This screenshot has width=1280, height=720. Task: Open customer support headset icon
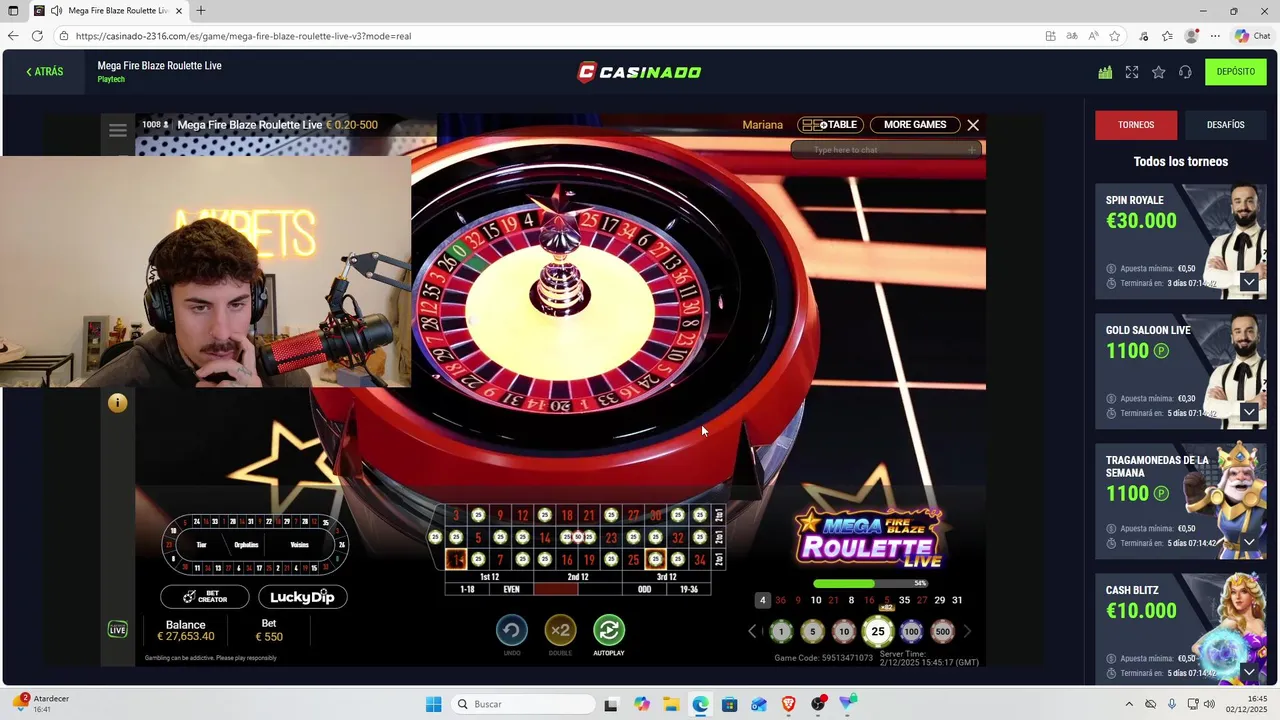click(x=1185, y=72)
